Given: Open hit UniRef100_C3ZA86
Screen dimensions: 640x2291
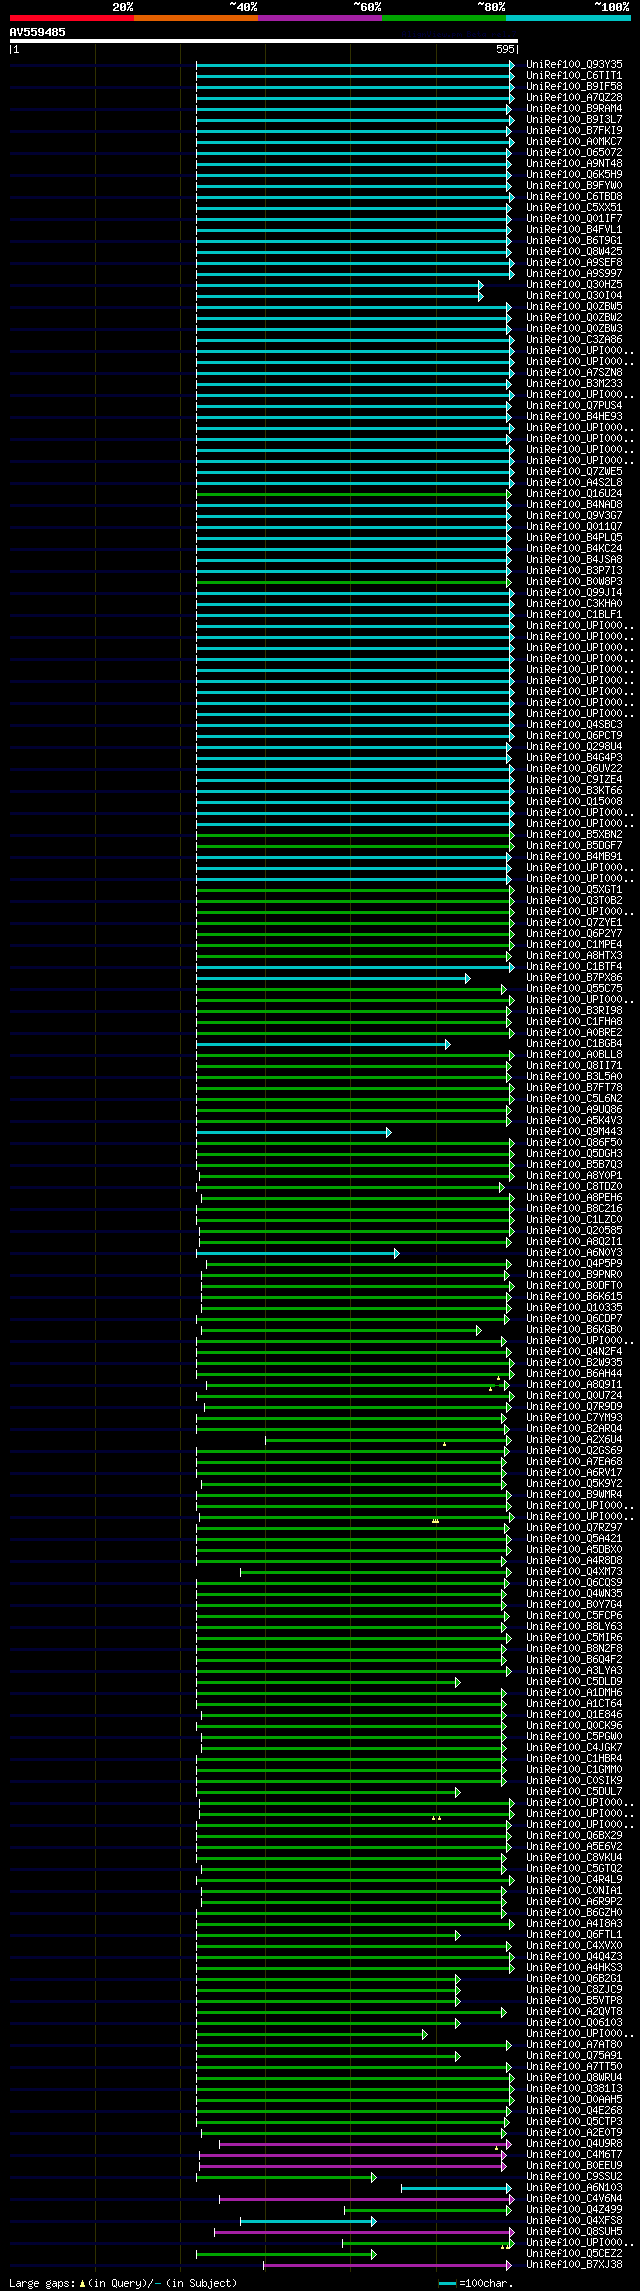Looking at the screenshot, I should pos(574,340).
